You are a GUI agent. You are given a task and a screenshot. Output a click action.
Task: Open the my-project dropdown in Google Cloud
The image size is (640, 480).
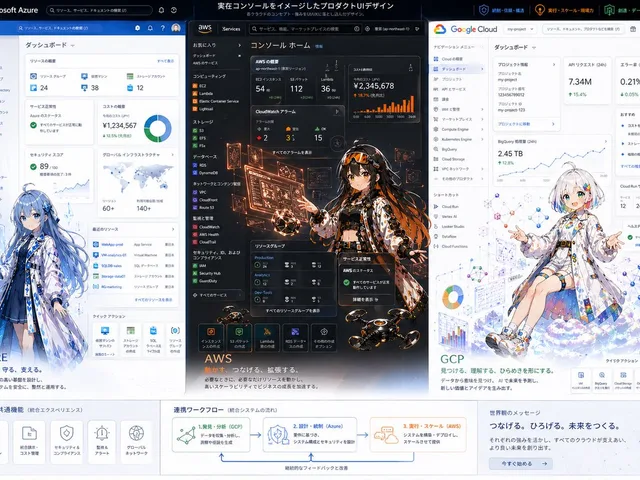(520, 29)
